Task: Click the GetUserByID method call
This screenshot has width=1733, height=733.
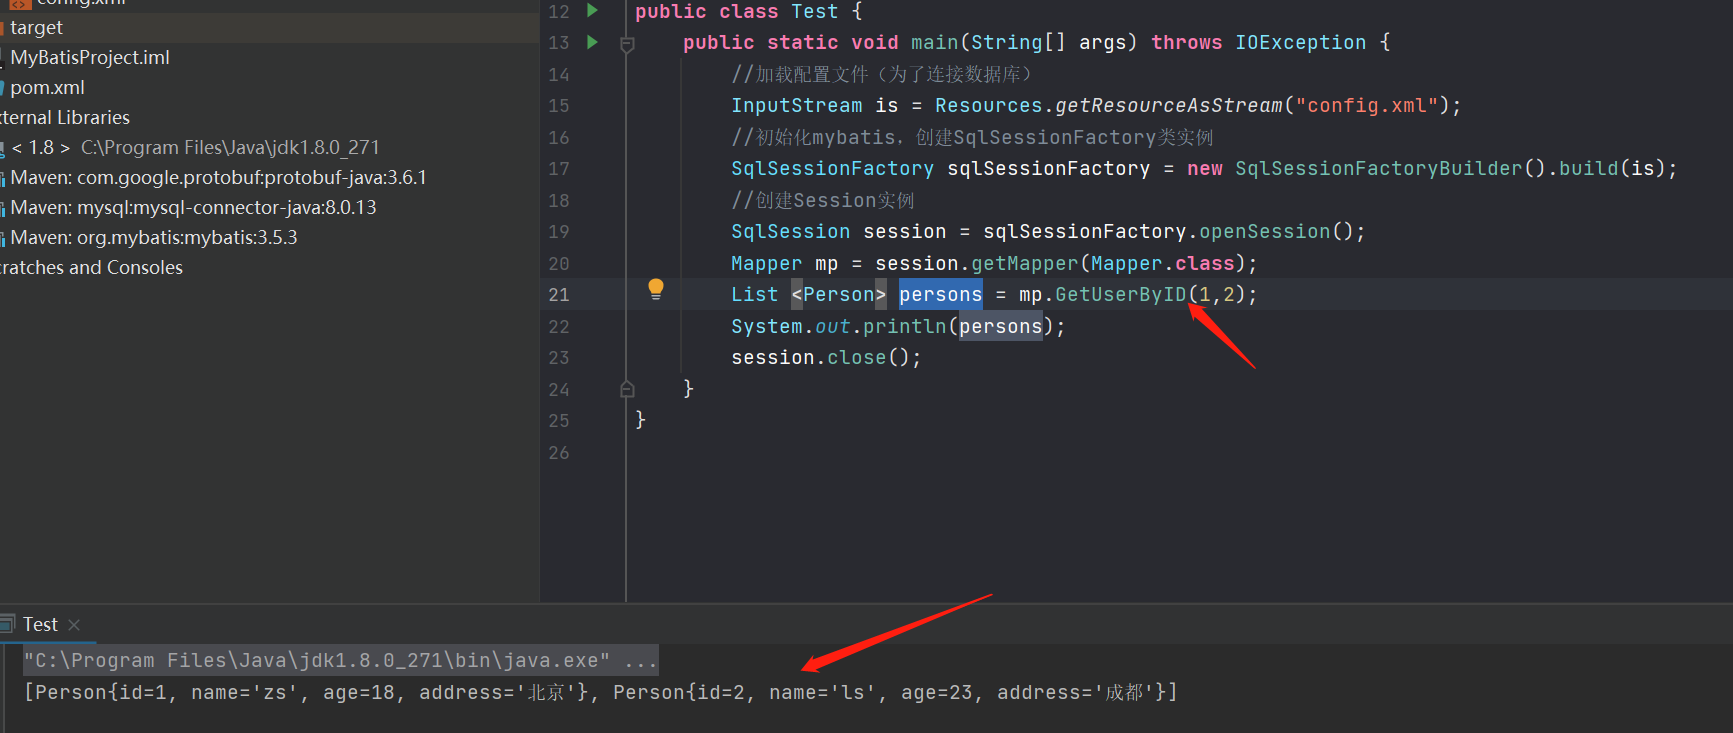Action: pyautogui.click(x=1120, y=295)
